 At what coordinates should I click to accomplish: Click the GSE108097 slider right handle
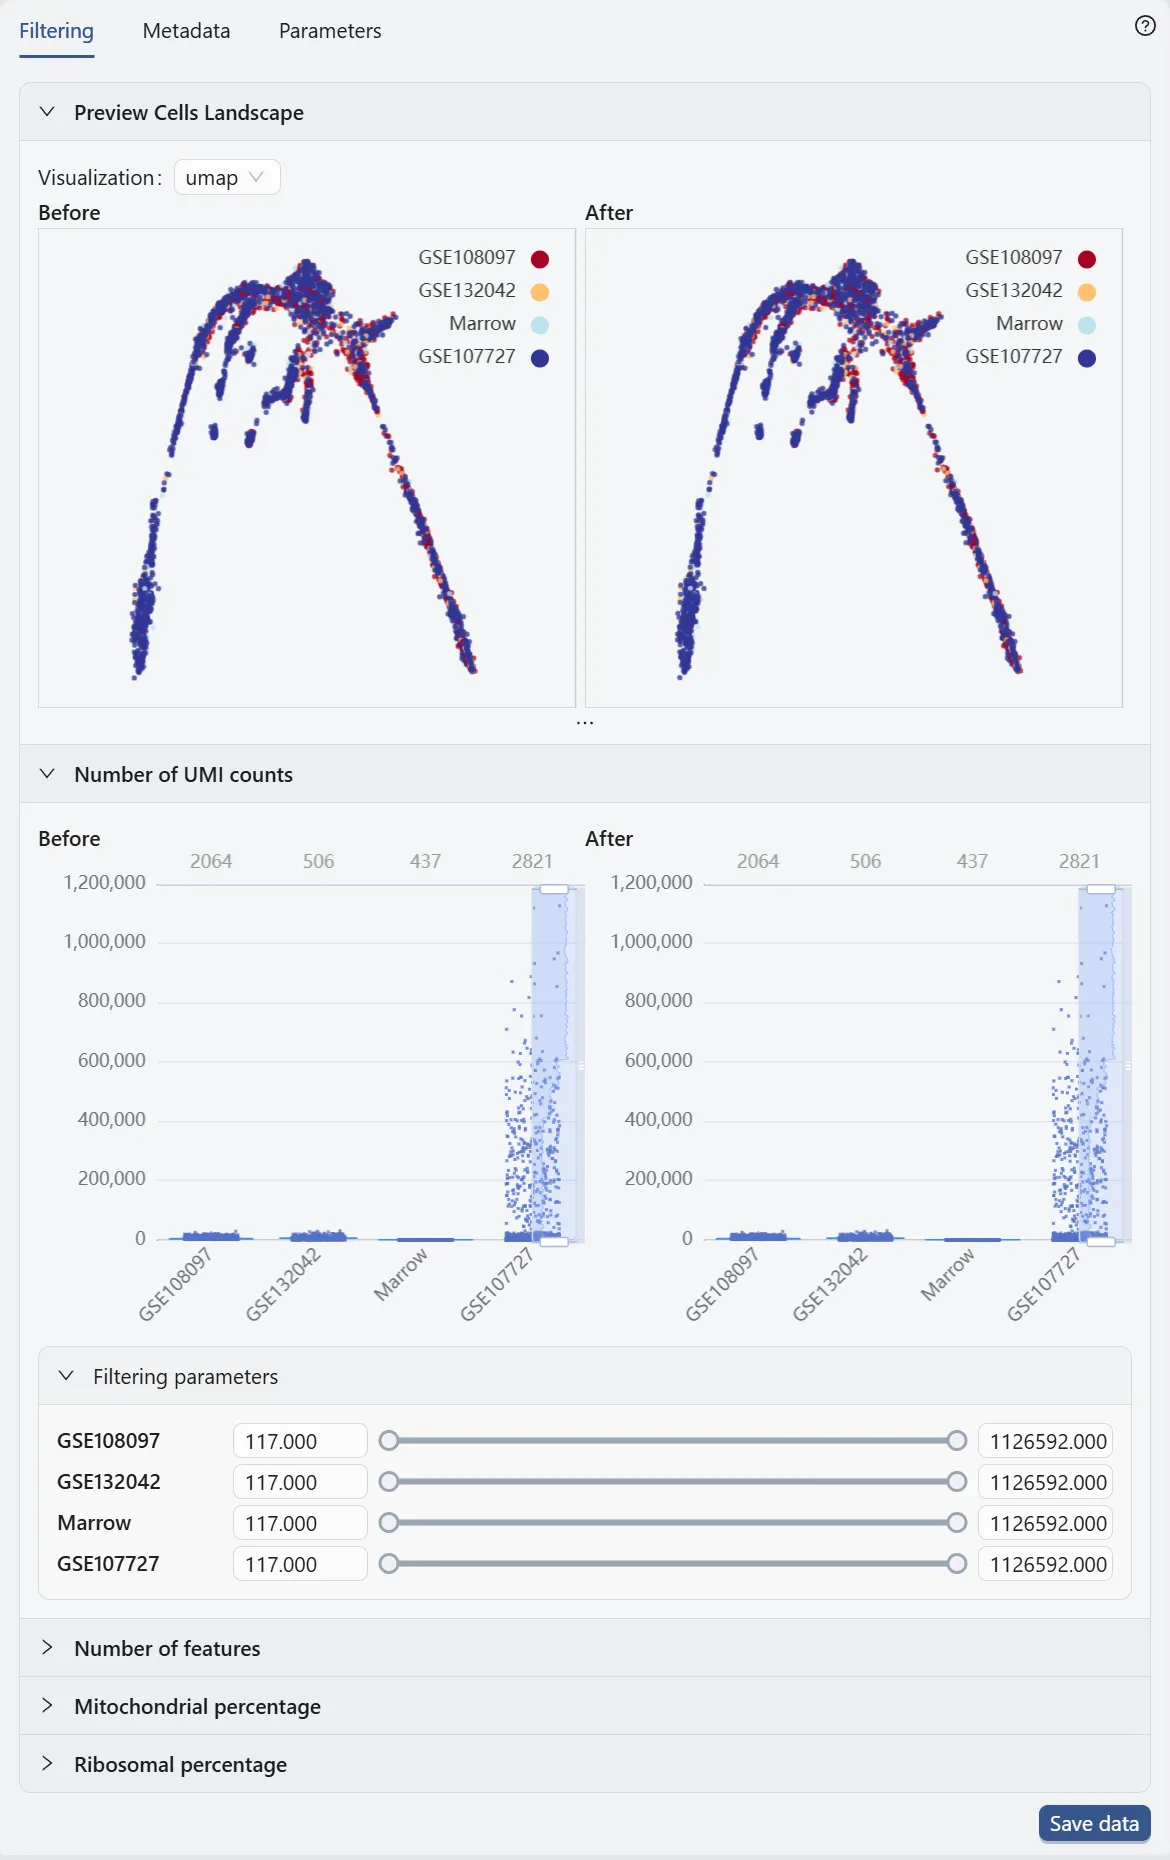(x=957, y=1440)
